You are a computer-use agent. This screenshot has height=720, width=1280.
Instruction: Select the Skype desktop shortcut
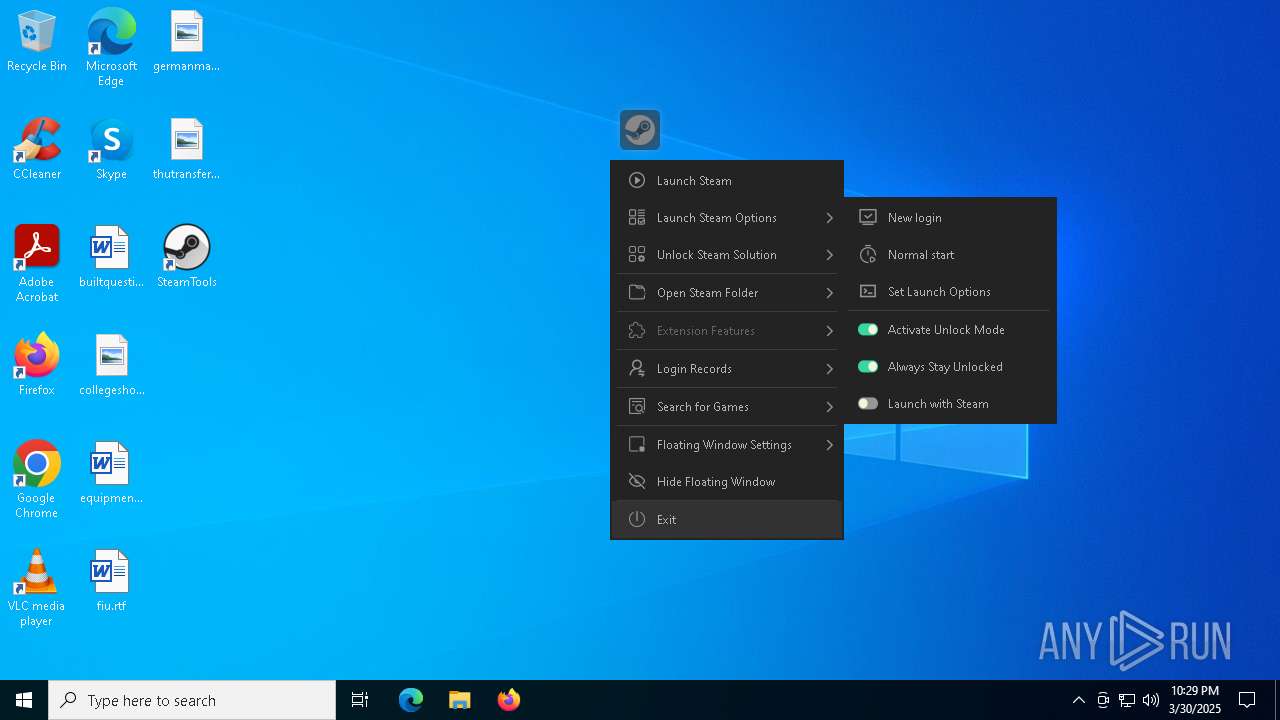111,148
